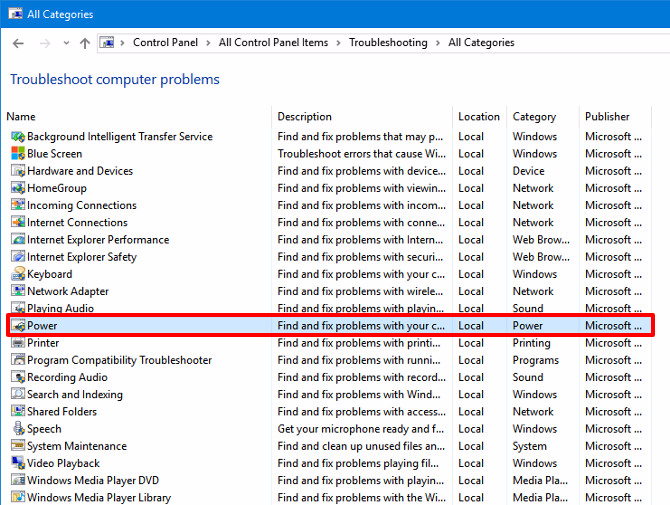Click the Blue Screen troubleshooter icon

click(18, 154)
